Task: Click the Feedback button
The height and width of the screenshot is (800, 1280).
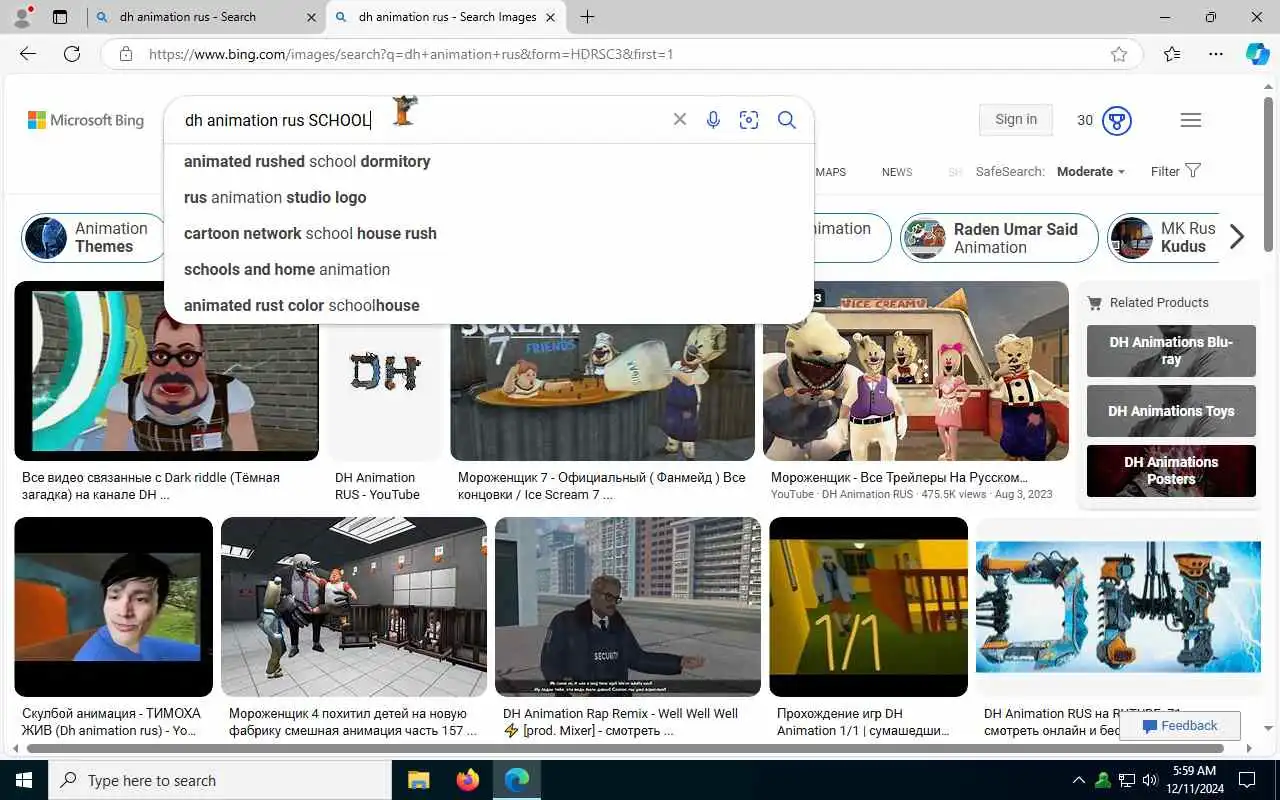Action: point(1180,726)
